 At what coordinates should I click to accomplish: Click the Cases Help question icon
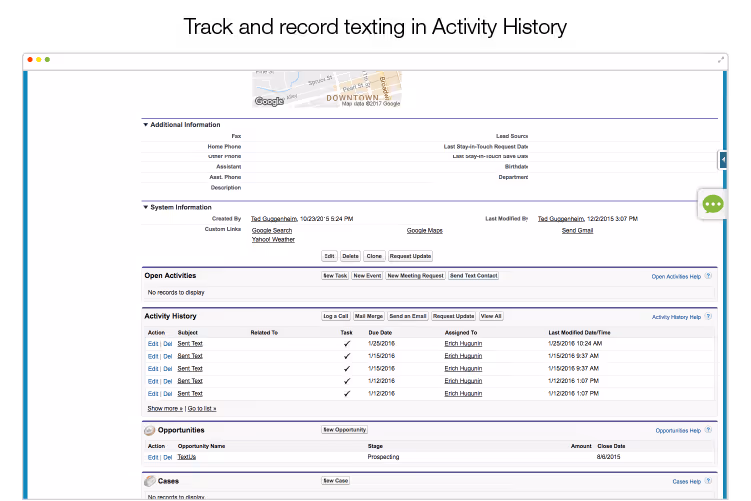[708, 481]
